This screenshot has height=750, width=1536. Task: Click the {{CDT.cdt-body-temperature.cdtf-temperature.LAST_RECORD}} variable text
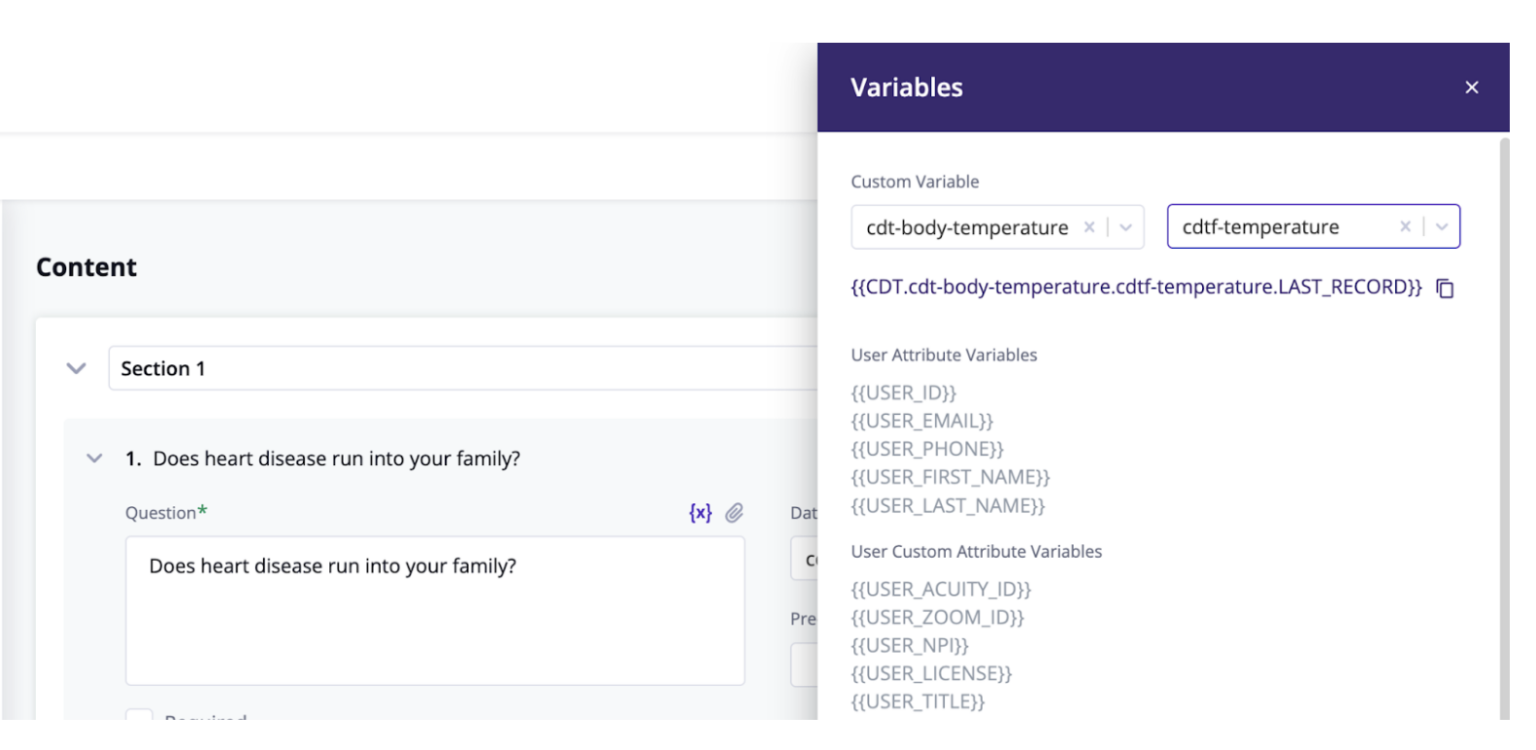click(x=1135, y=287)
